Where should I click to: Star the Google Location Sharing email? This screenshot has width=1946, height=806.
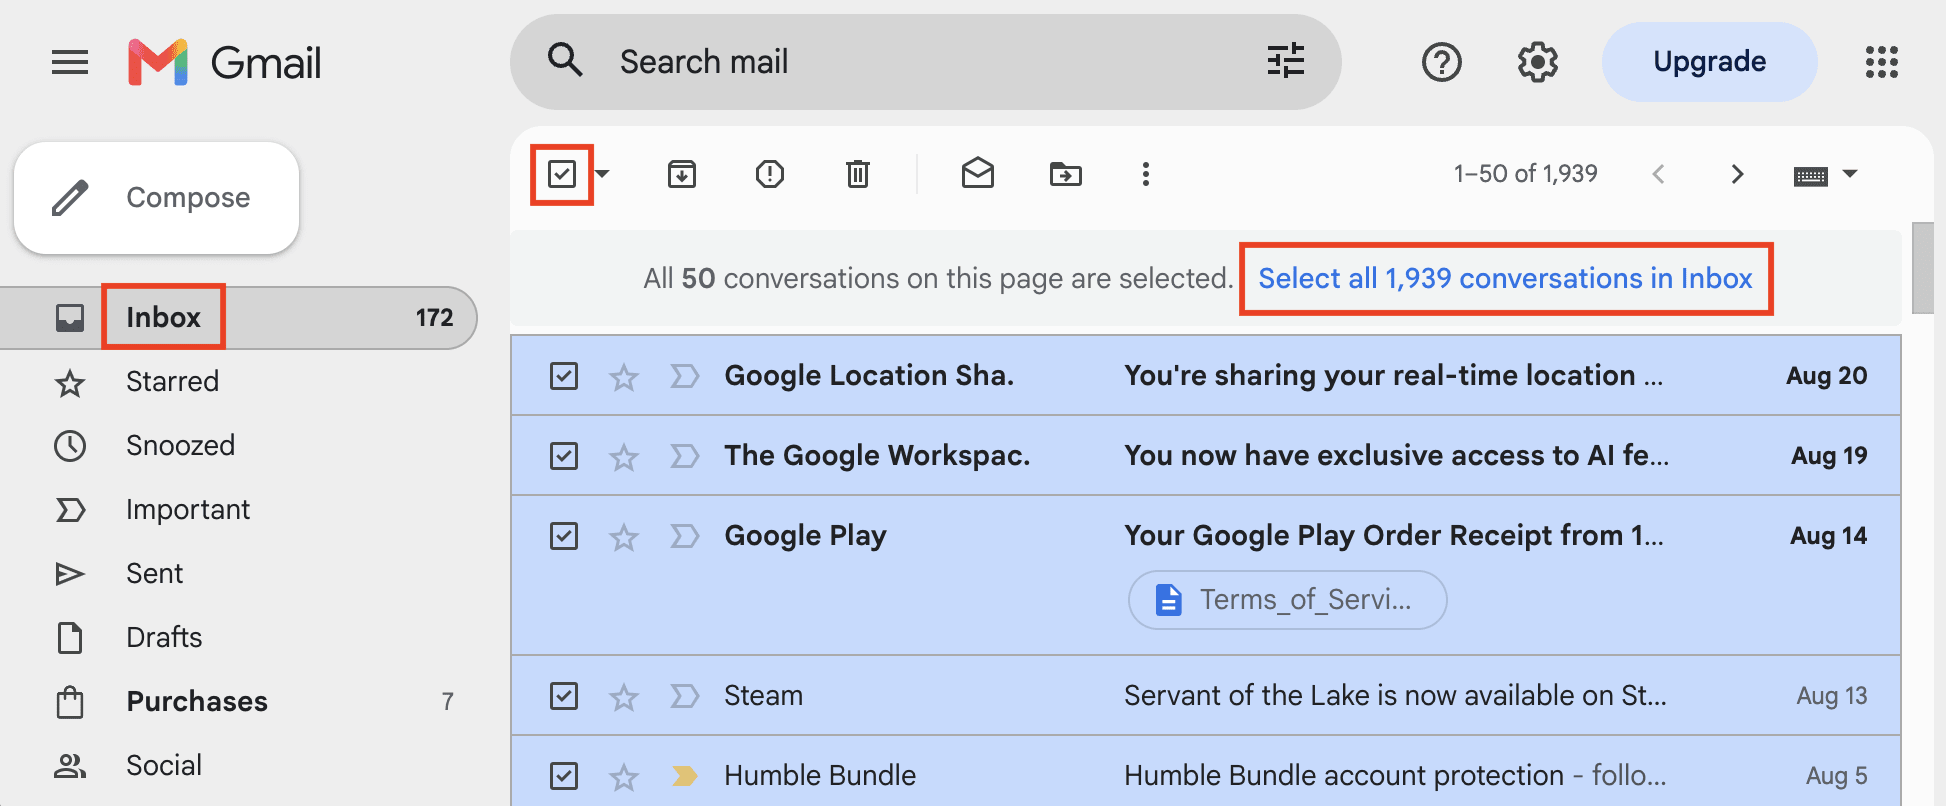tap(624, 377)
